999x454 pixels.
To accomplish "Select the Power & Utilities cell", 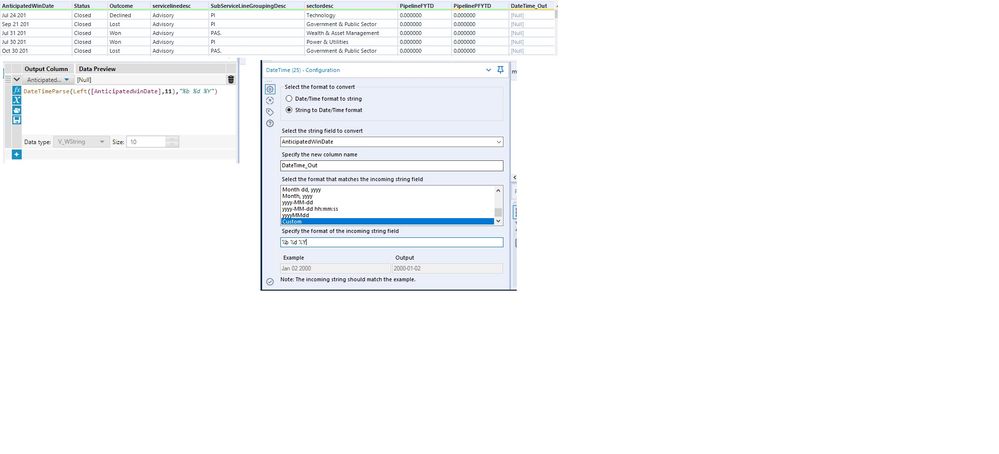I will coord(351,42).
